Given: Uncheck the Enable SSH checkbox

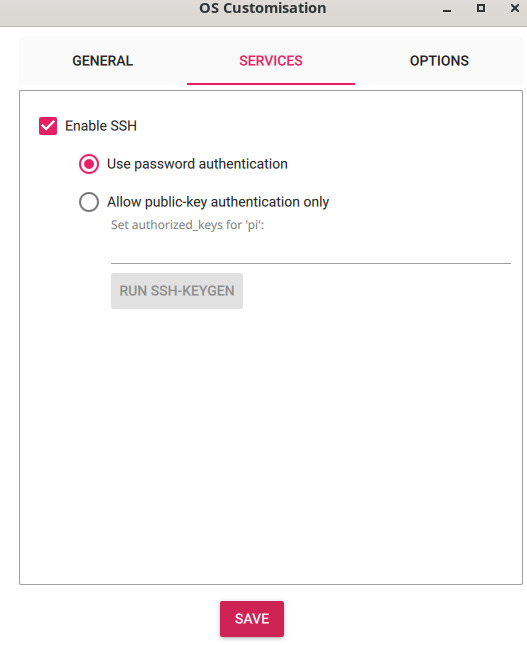Looking at the screenshot, I should point(48,126).
